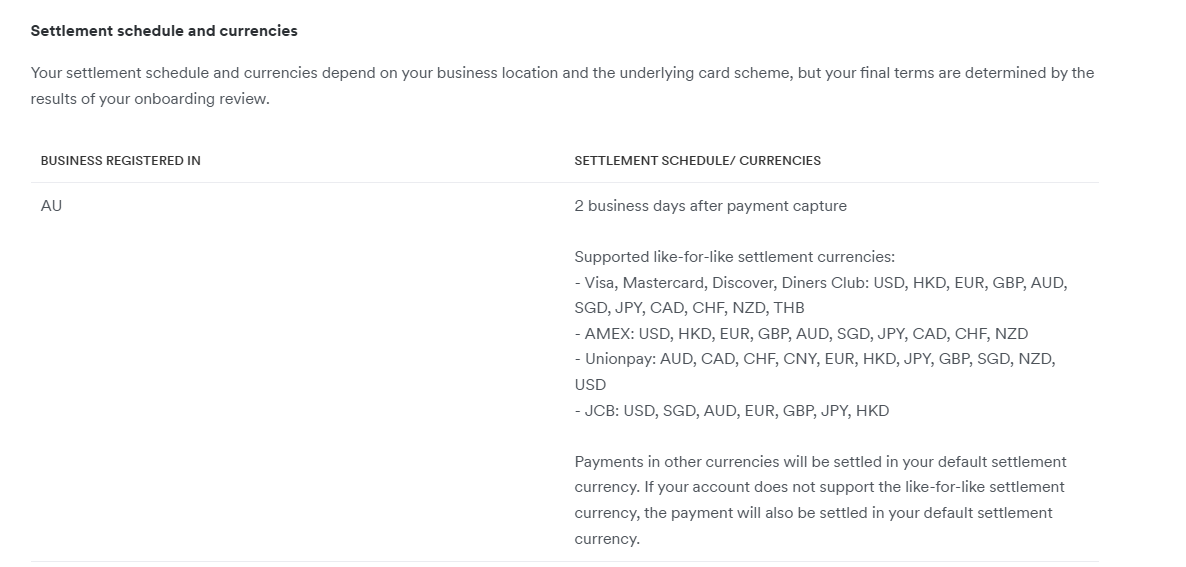Click the lone 'USD' line below Unionpay

590,385
